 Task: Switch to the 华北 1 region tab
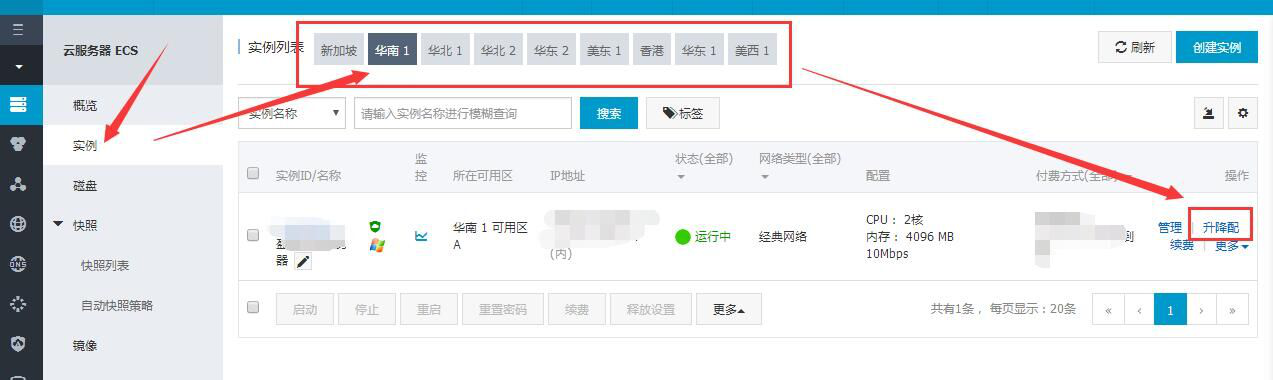tap(445, 50)
